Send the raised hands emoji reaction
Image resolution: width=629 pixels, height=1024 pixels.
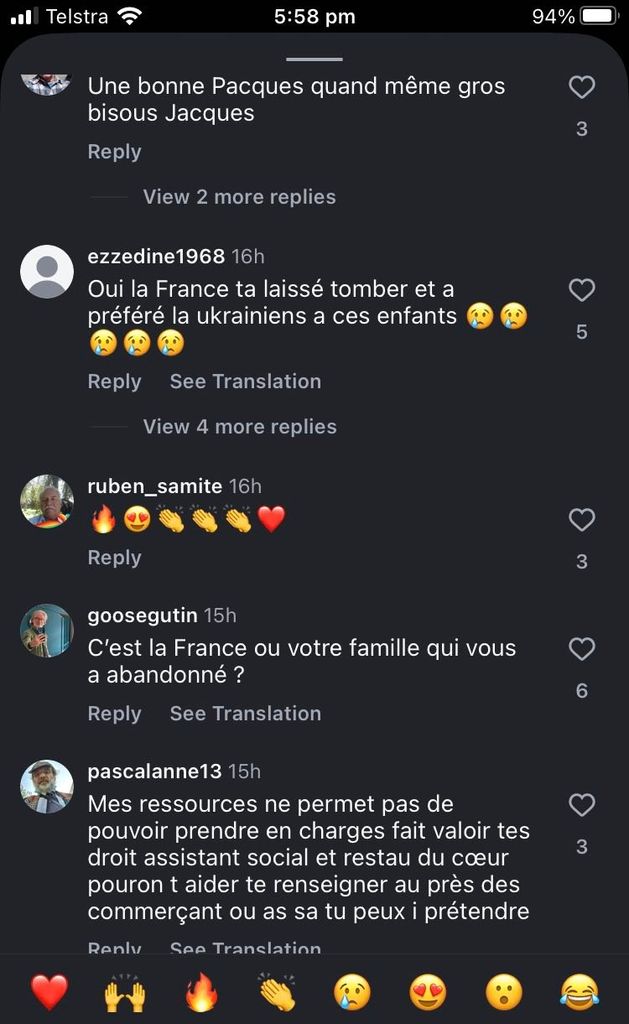125,992
